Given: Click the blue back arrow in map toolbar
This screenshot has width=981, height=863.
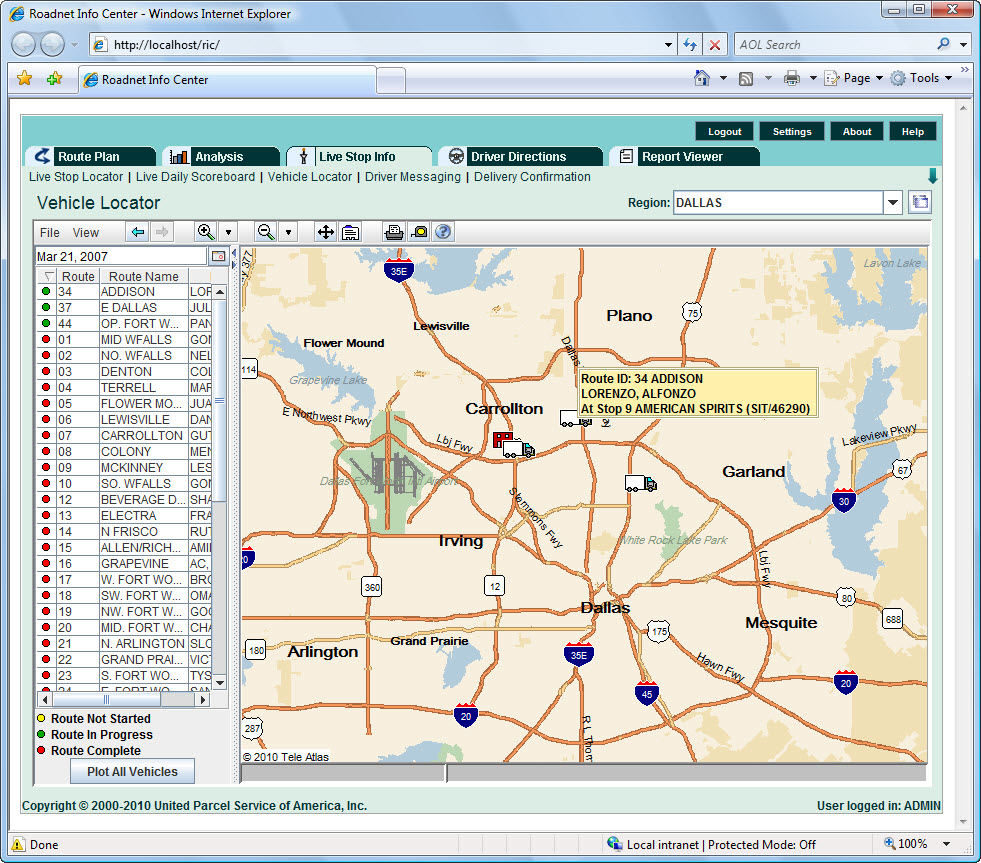Looking at the screenshot, I should pyautogui.click(x=138, y=232).
